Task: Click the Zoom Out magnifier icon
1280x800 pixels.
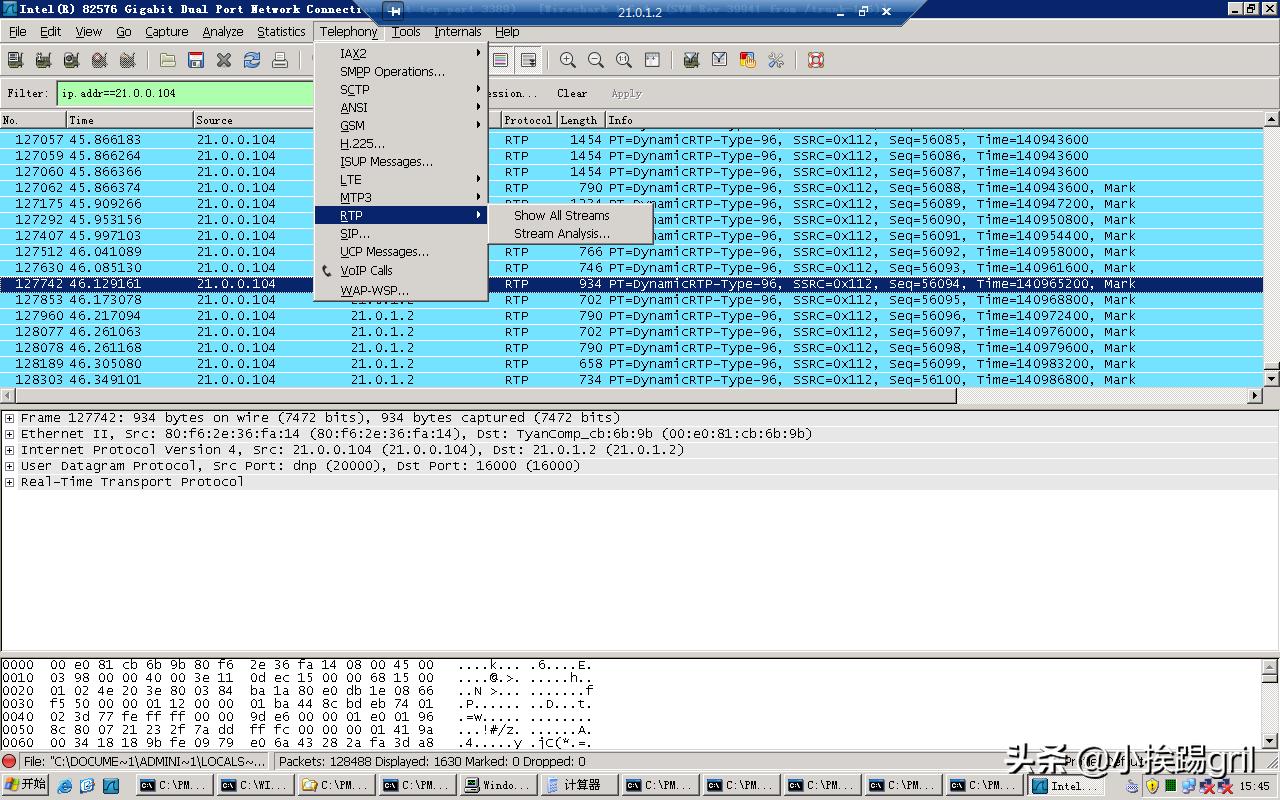Action: pyautogui.click(x=596, y=61)
